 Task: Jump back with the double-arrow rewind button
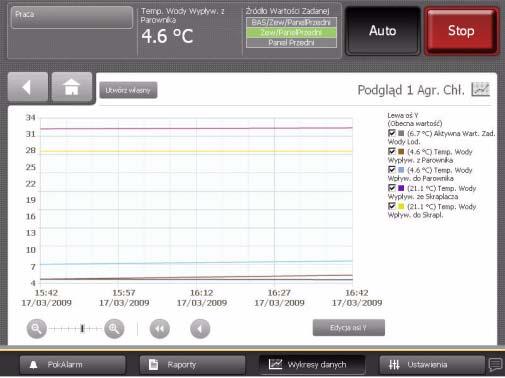click(x=160, y=329)
